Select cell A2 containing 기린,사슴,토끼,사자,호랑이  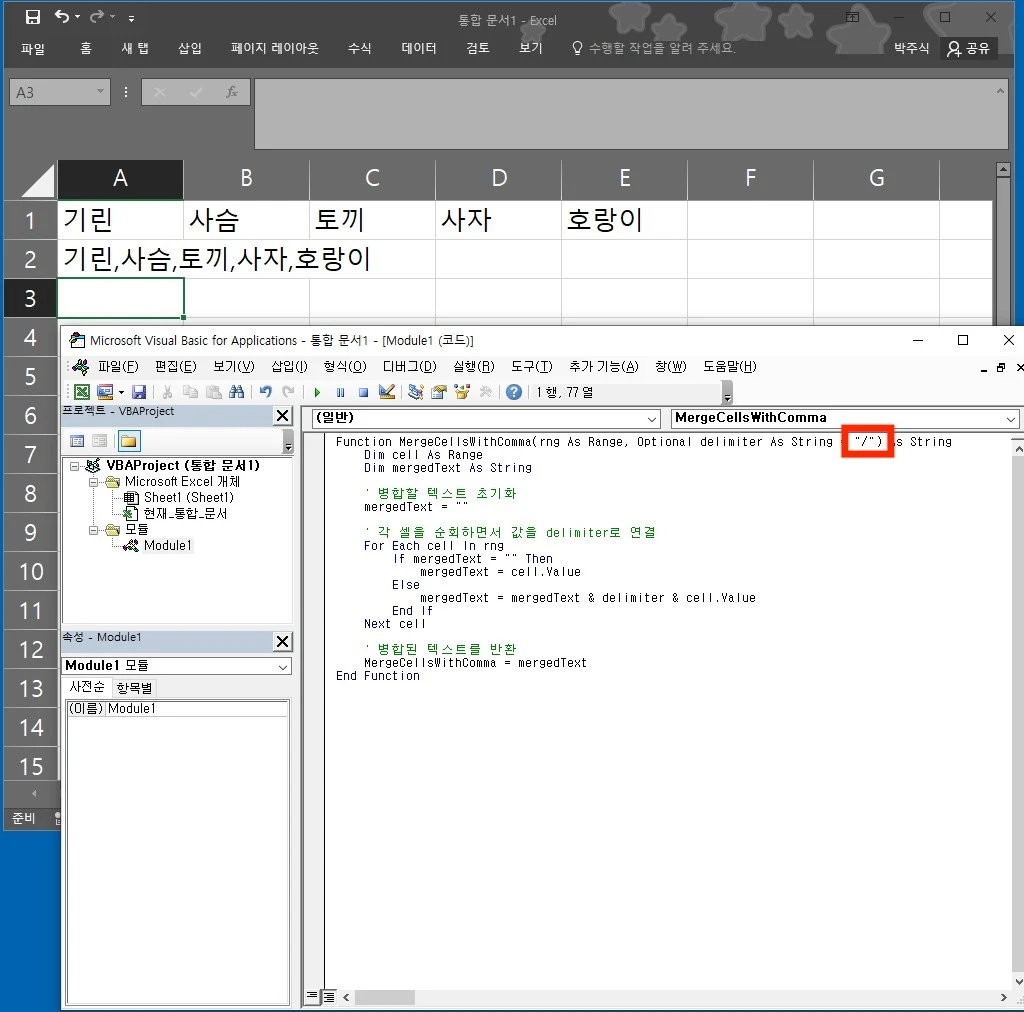coord(120,259)
